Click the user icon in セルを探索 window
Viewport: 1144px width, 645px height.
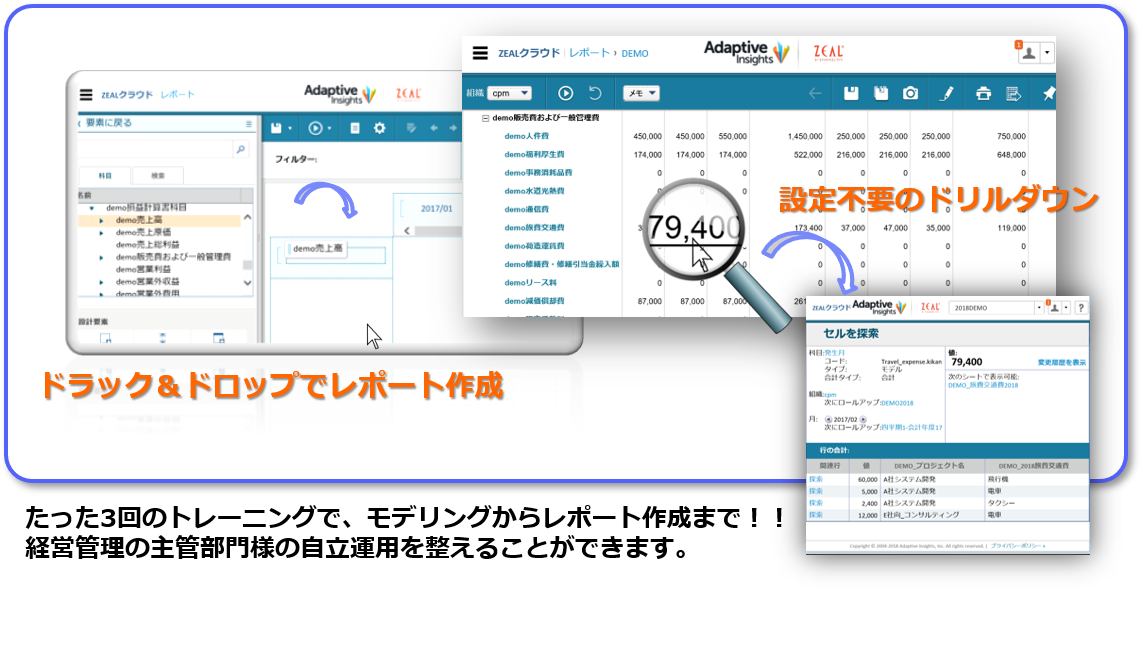[1054, 308]
